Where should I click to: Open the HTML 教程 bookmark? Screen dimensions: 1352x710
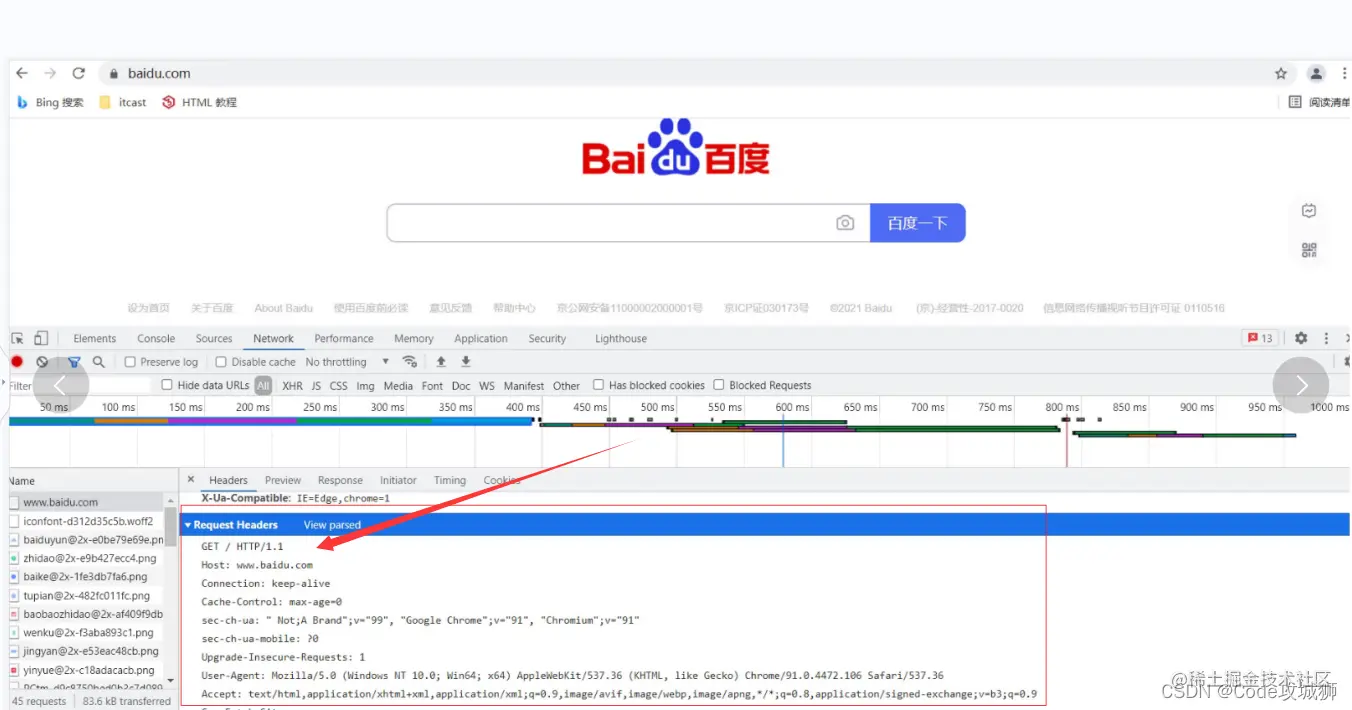tap(199, 102)
